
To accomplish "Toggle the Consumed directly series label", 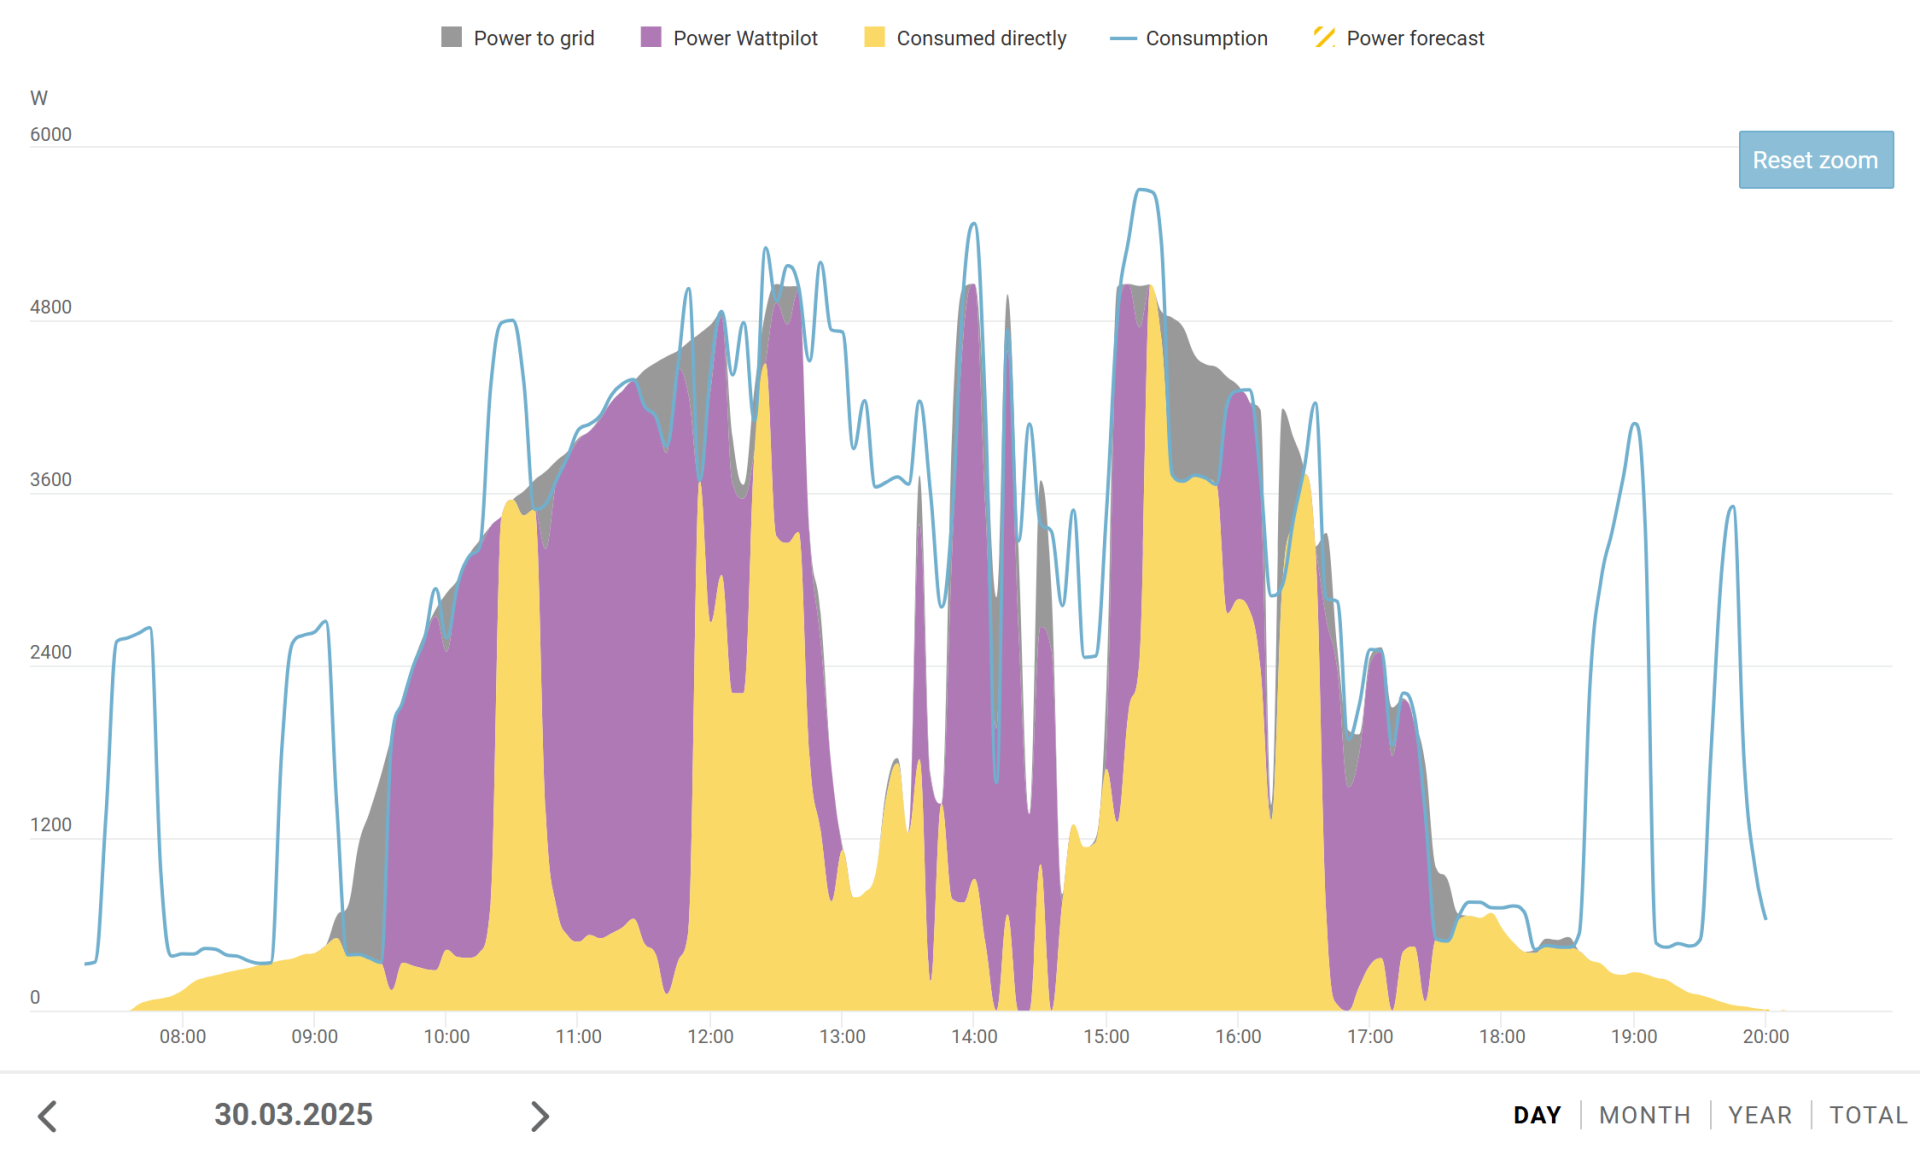I will point(981,38).
